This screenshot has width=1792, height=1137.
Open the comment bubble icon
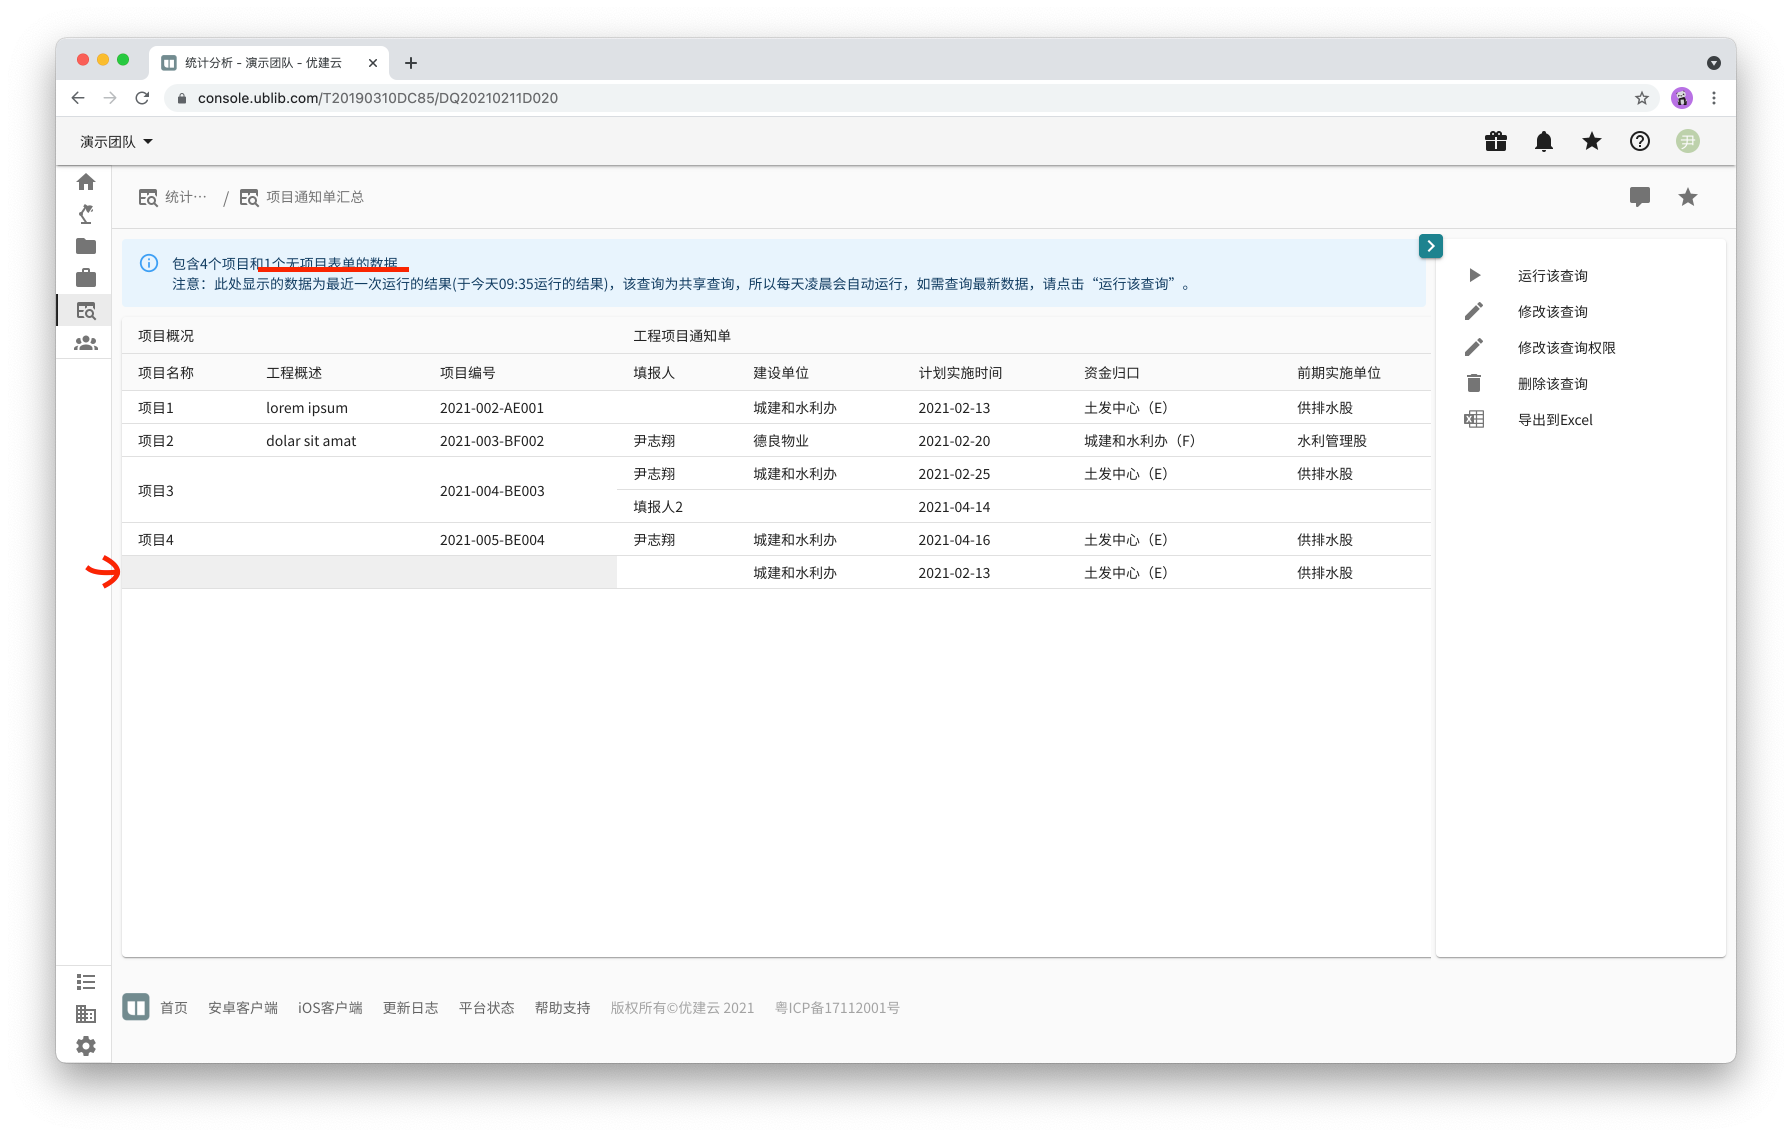[x=1639, y=197]
